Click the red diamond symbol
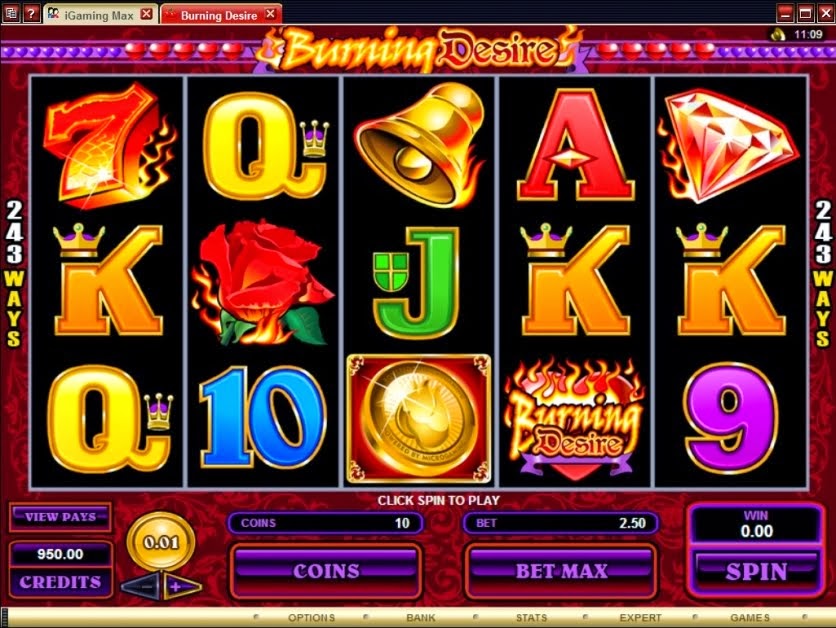 728,145
